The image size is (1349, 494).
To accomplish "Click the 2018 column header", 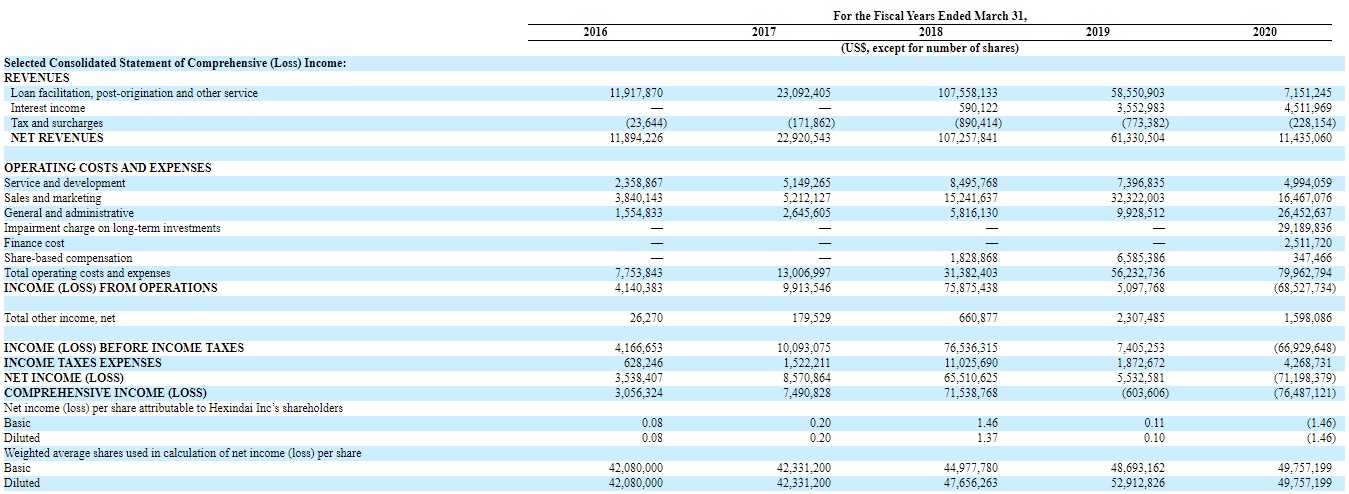I will tap(930, 32).
